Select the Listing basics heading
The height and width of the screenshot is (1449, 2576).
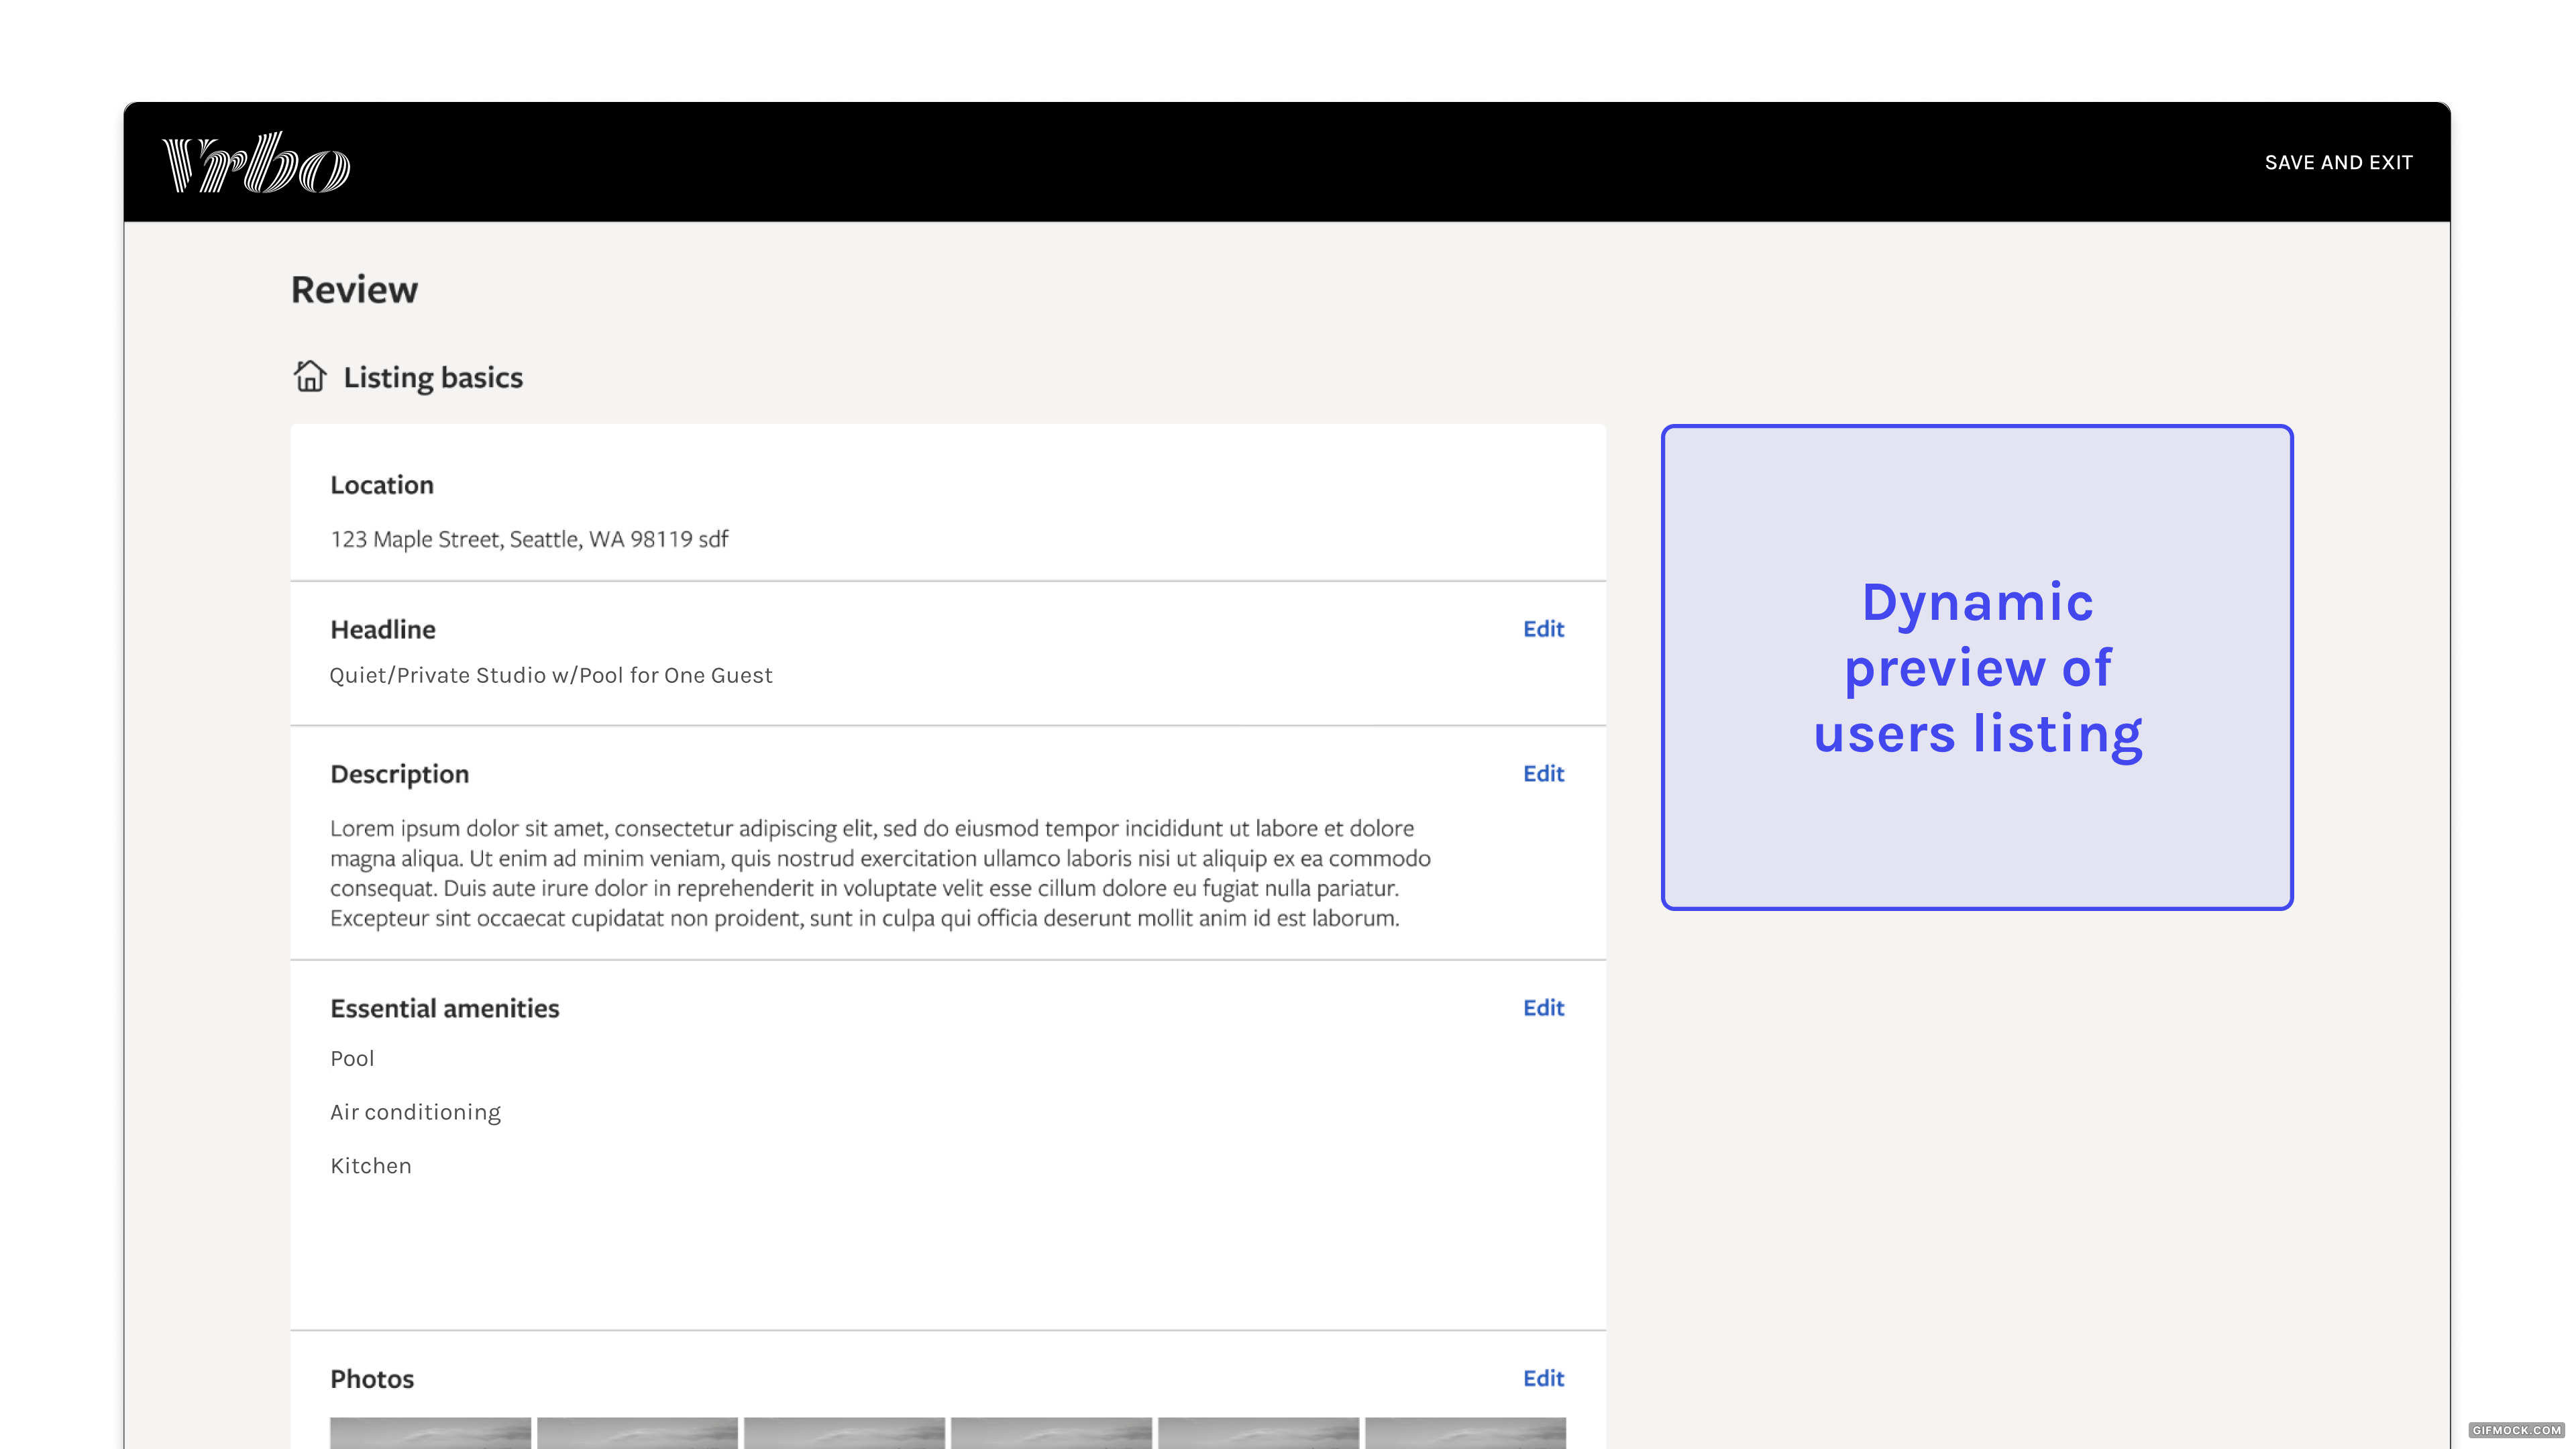coord(433,377)
